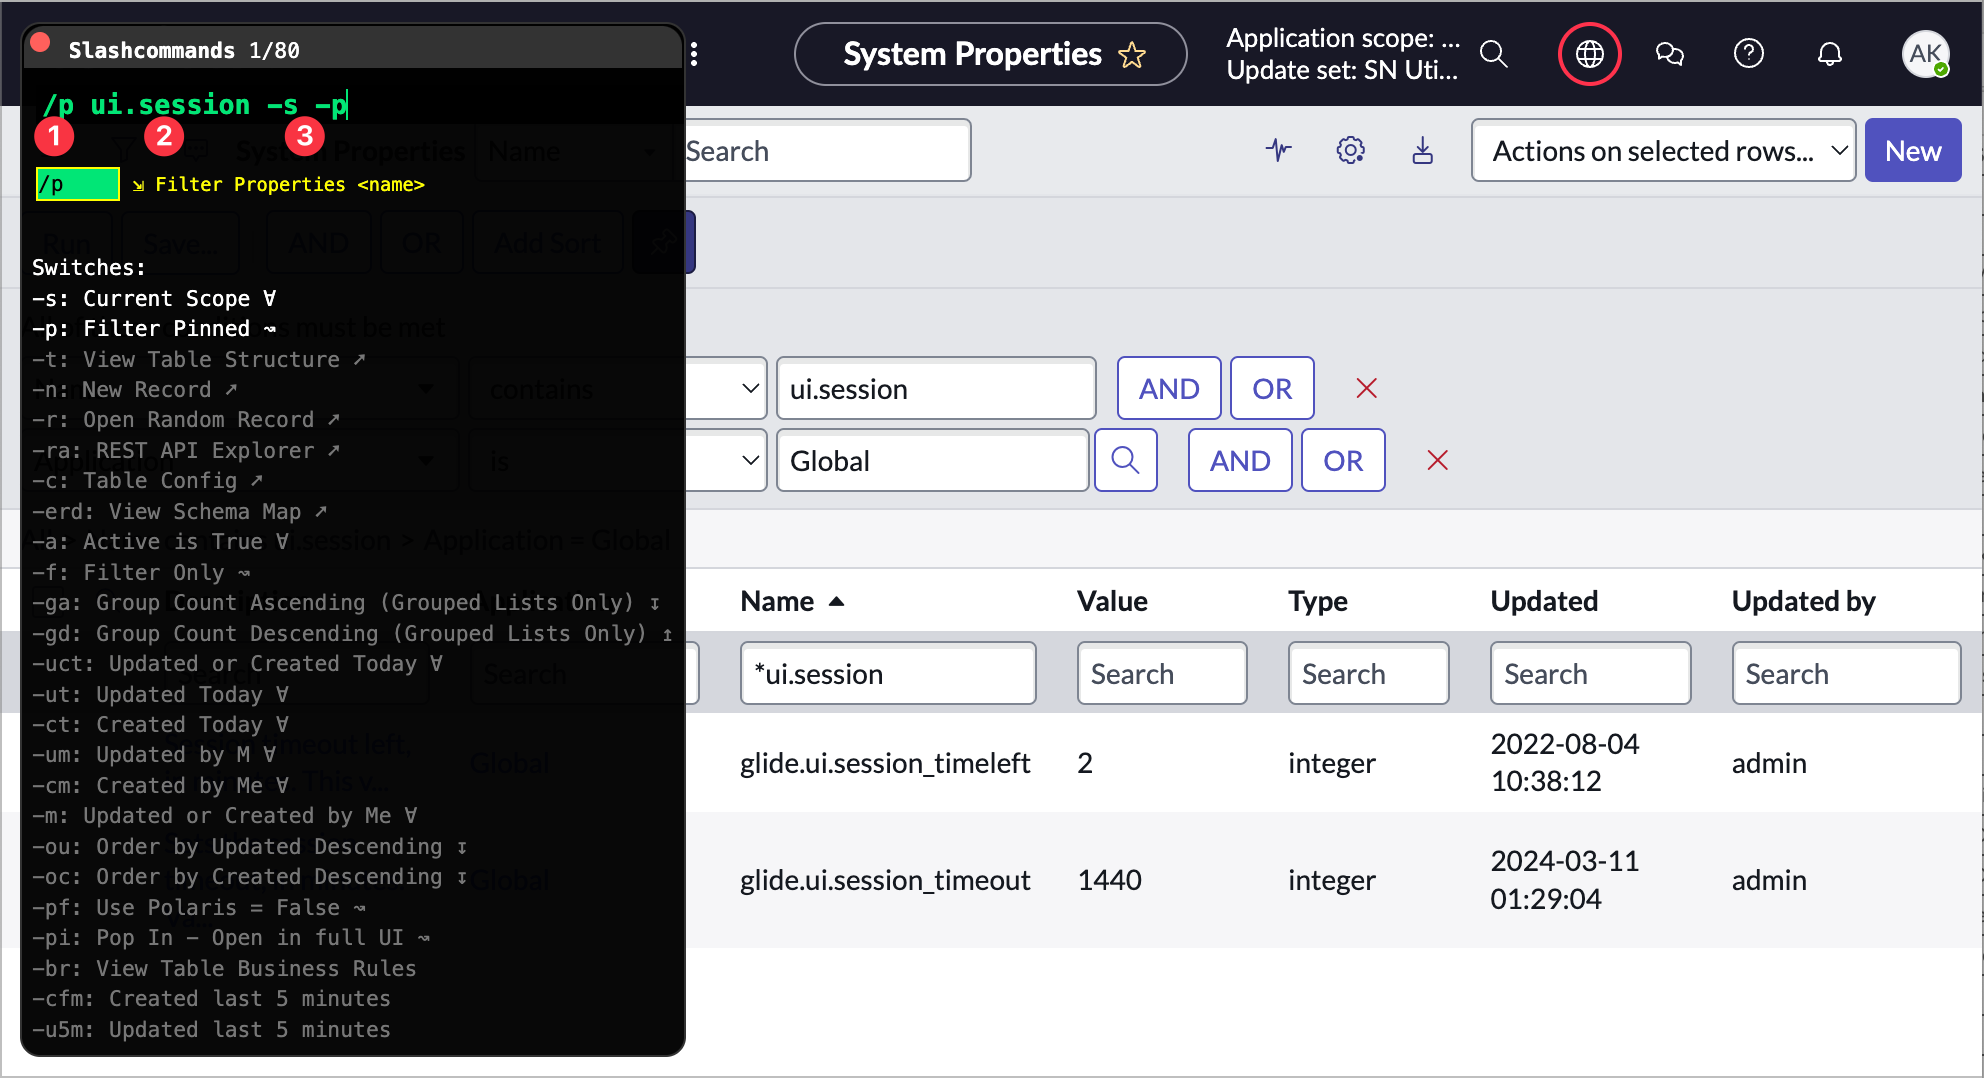The height and width of the screenshot is (1078, 1984).
Task: Open the list activity stream icon
Action: (1280, 150)
